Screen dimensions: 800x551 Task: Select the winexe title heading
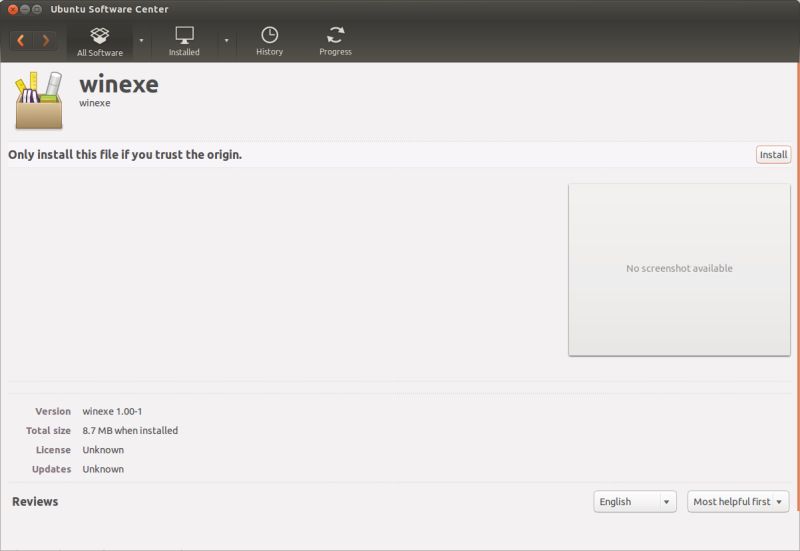coord(119,84)
